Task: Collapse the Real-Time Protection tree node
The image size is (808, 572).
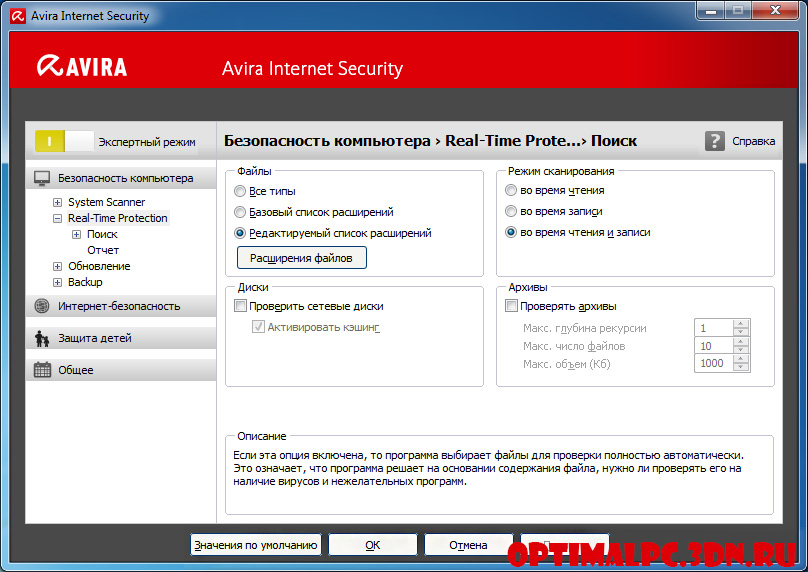Action: 57,218
